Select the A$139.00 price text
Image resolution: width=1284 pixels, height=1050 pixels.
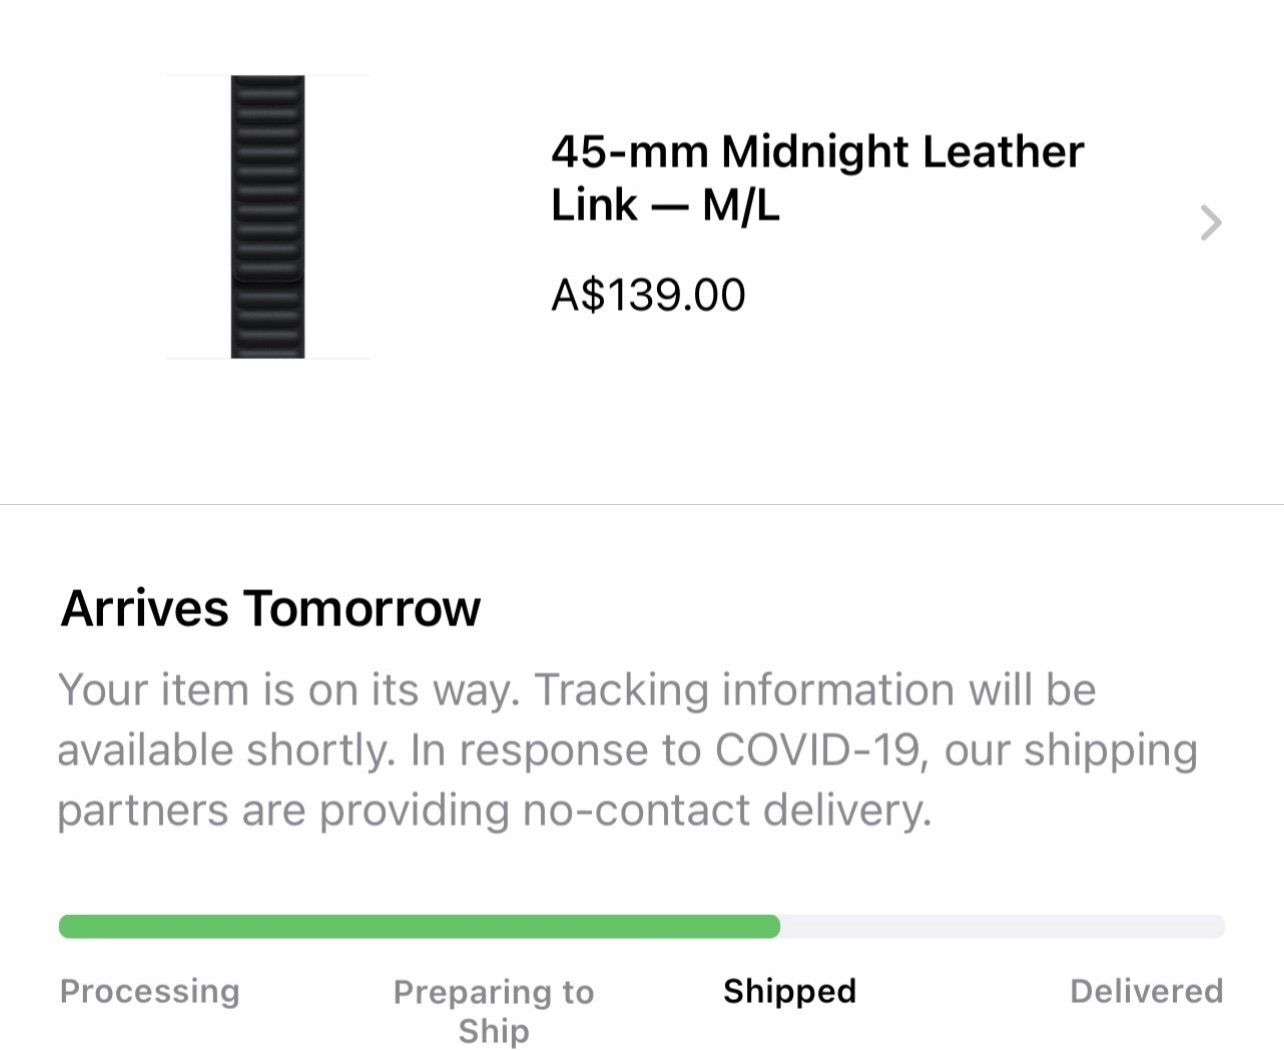click(x=648, y=295)
